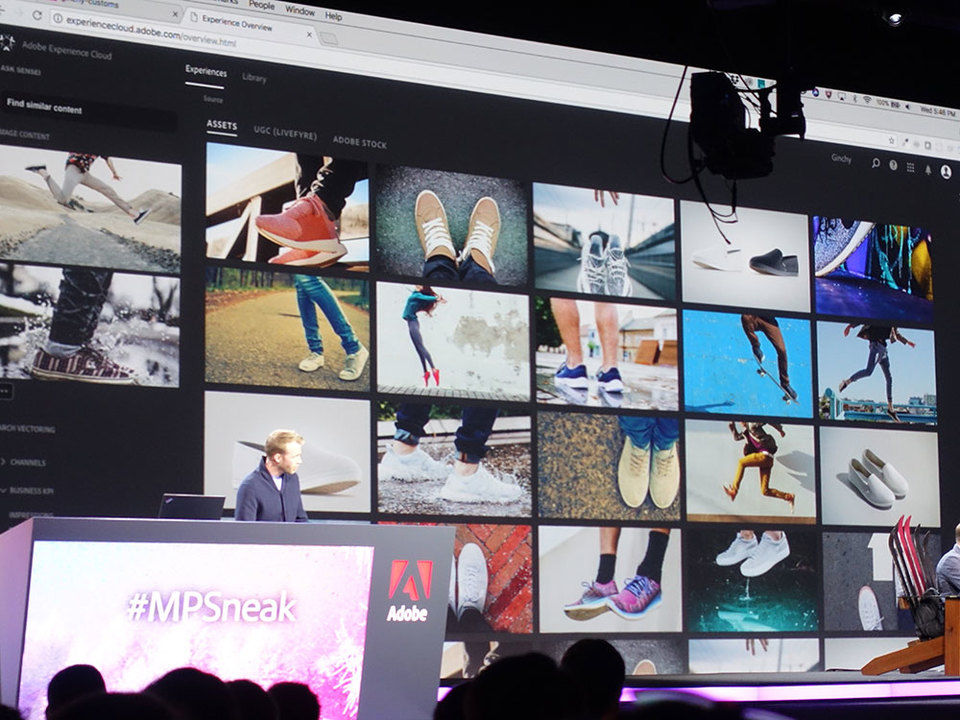Screen dimensions: 960x720
Task: Reload the page with browser refresh icon
Action: coord(37,15)
